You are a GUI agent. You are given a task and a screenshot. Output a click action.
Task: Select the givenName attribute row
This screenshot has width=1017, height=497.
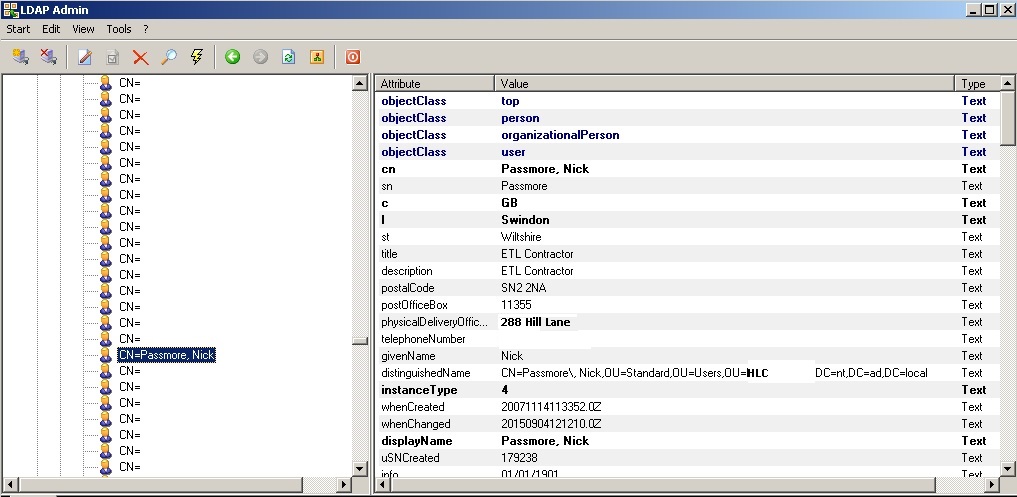(688, 356)
